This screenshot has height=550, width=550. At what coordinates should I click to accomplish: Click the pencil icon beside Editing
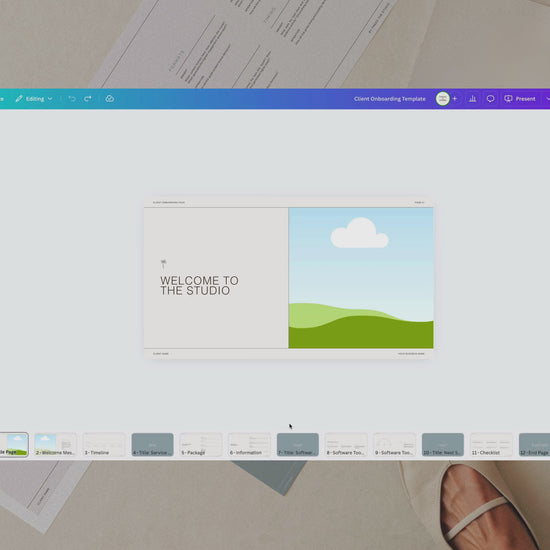[19, 99]
